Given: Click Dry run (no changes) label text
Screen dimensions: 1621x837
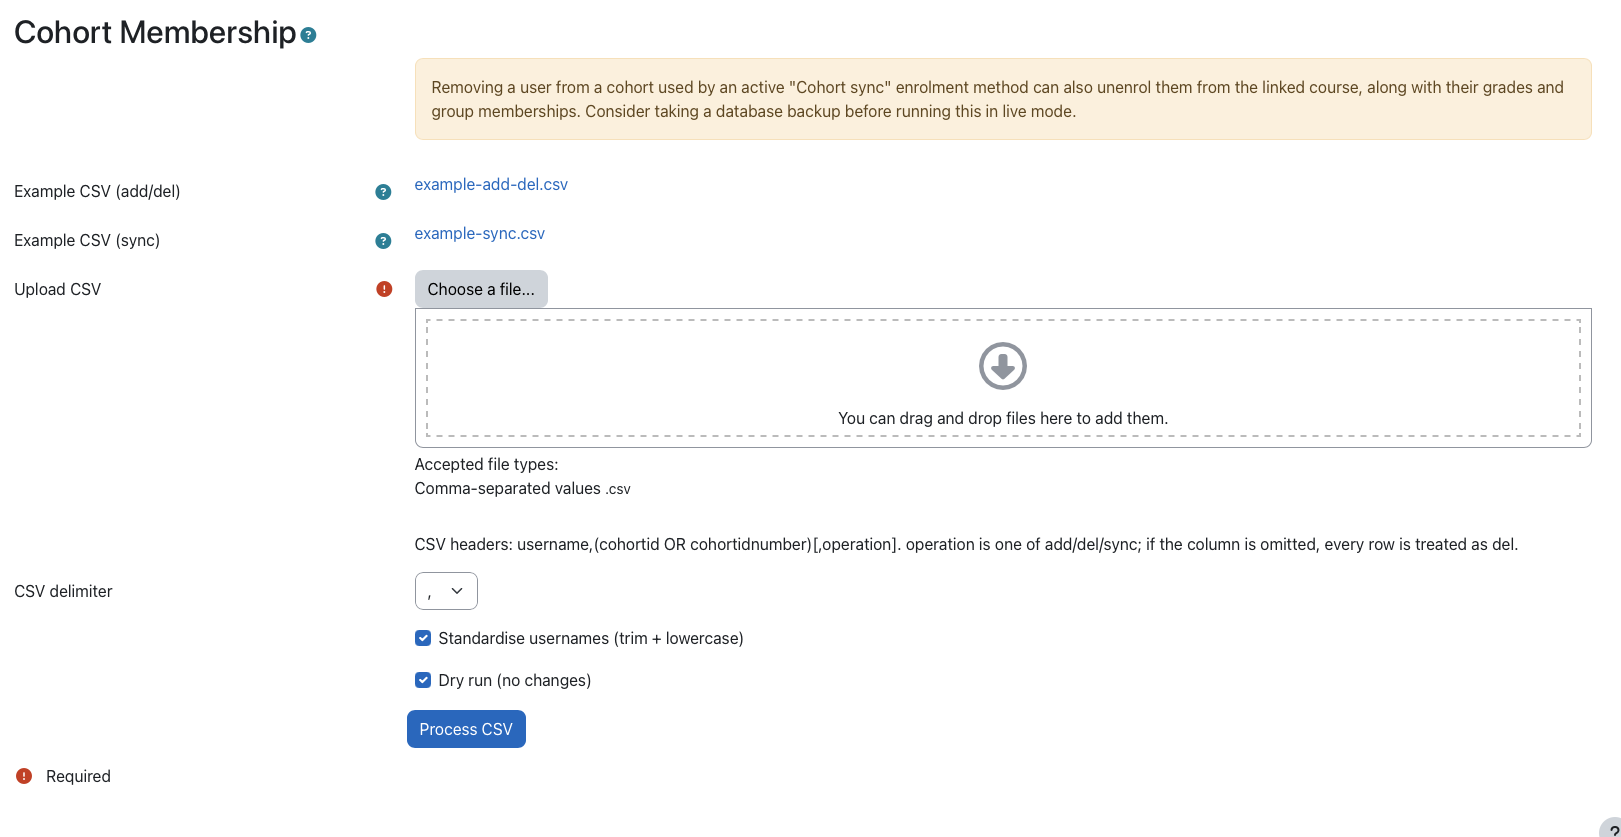Looking at the screenshot, I should 515,680.
